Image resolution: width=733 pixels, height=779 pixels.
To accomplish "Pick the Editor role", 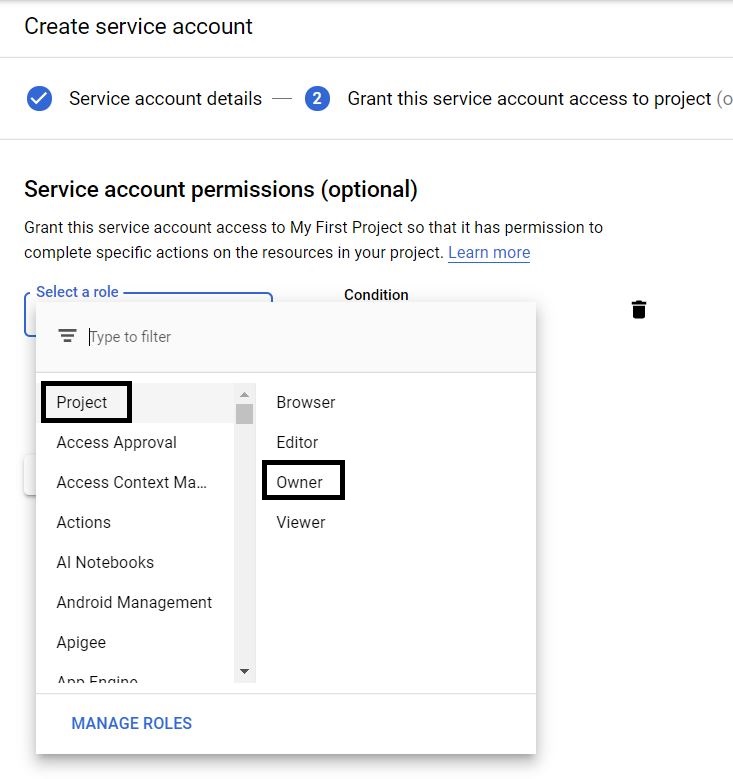I will click(x=297, y=442).
